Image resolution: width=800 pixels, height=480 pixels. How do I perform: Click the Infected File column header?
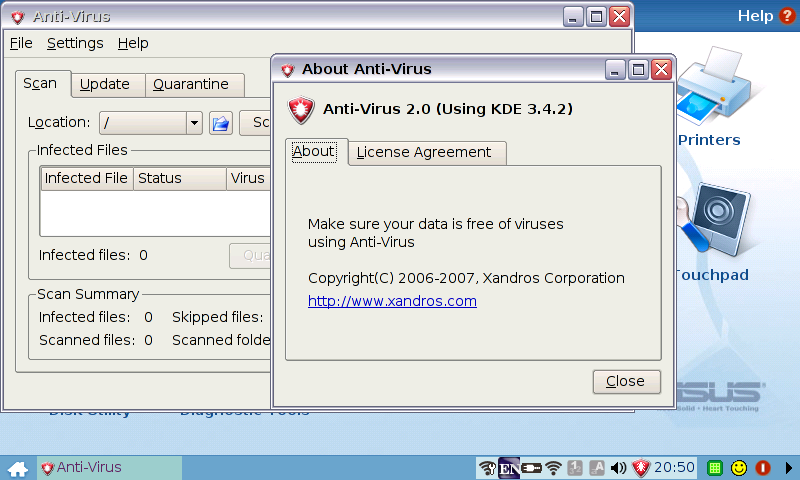click(x=87, y=179)
